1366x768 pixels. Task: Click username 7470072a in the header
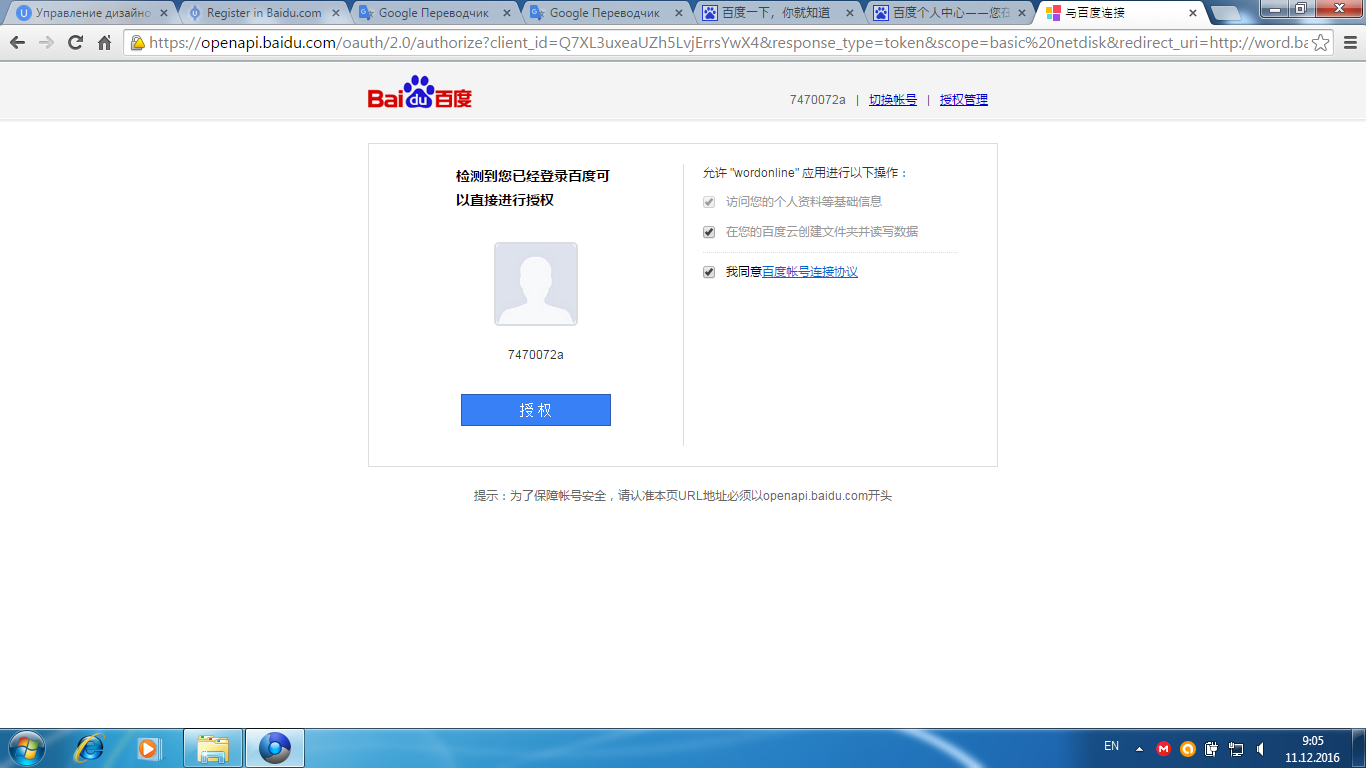[818, 100]
